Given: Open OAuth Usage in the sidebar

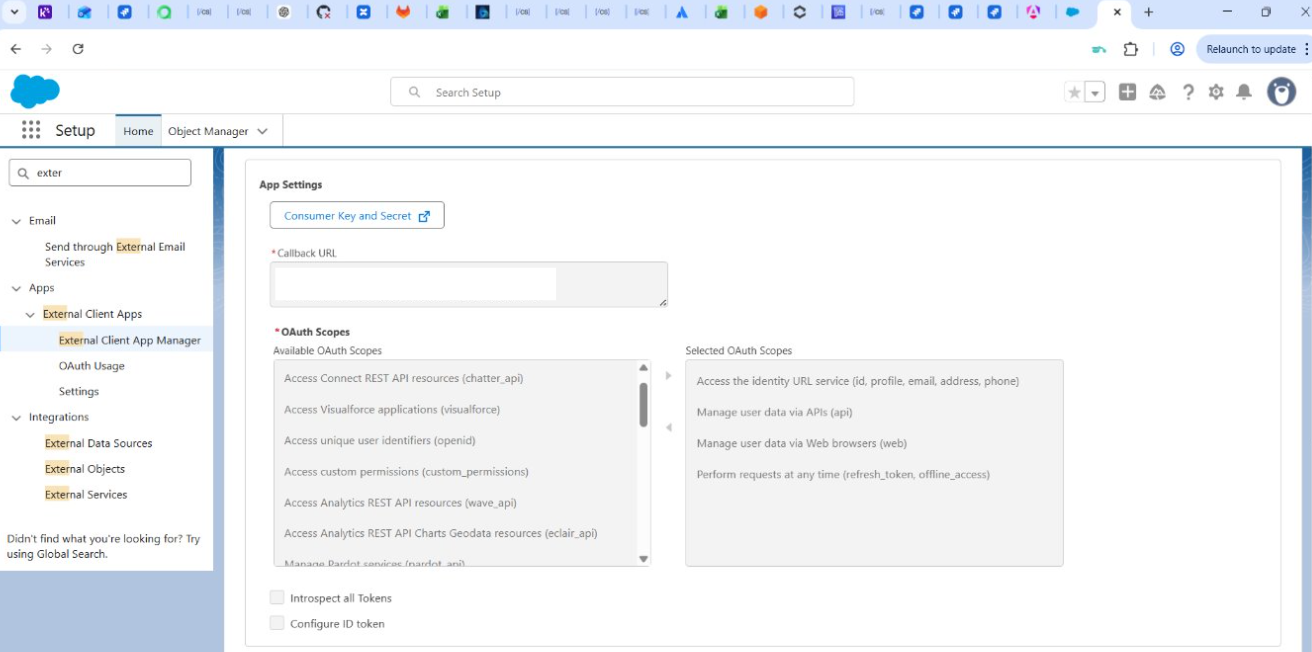Looking at the screenshot, I should click(92, 366).
